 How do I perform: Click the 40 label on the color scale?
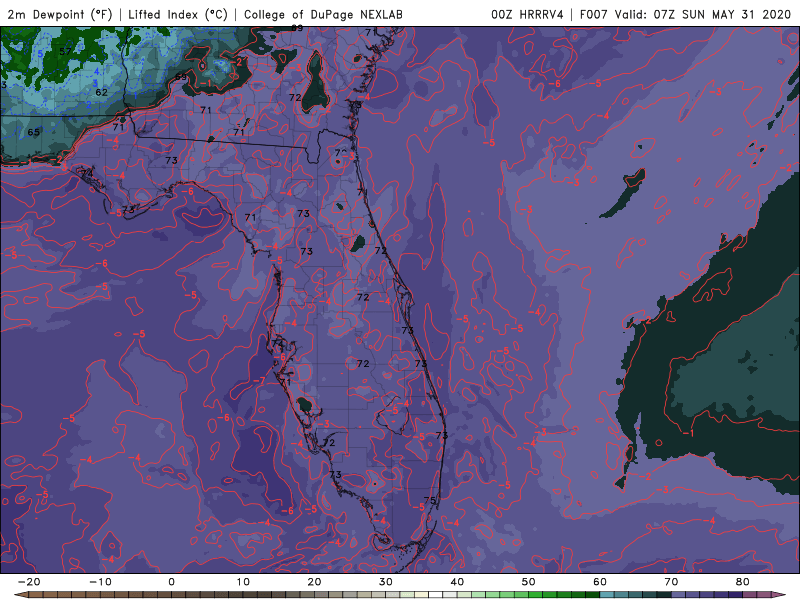coord(457,582)
